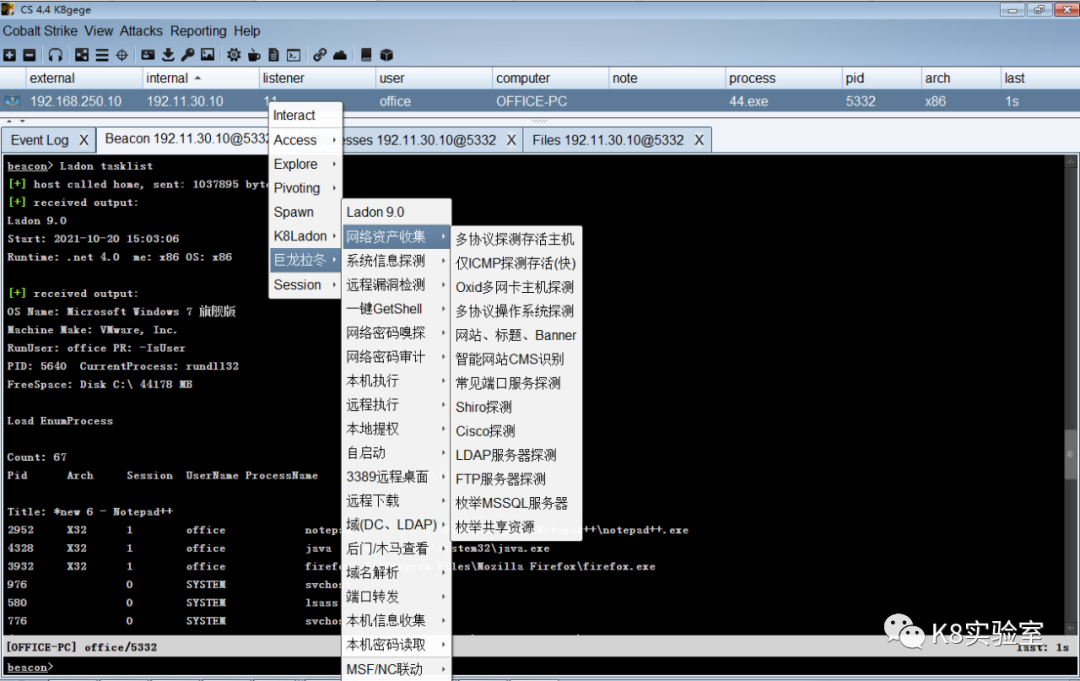This screenshot has height=681, width=1080.
Task: Choose 网站、标题、Banner option
Action: [517, 335]
